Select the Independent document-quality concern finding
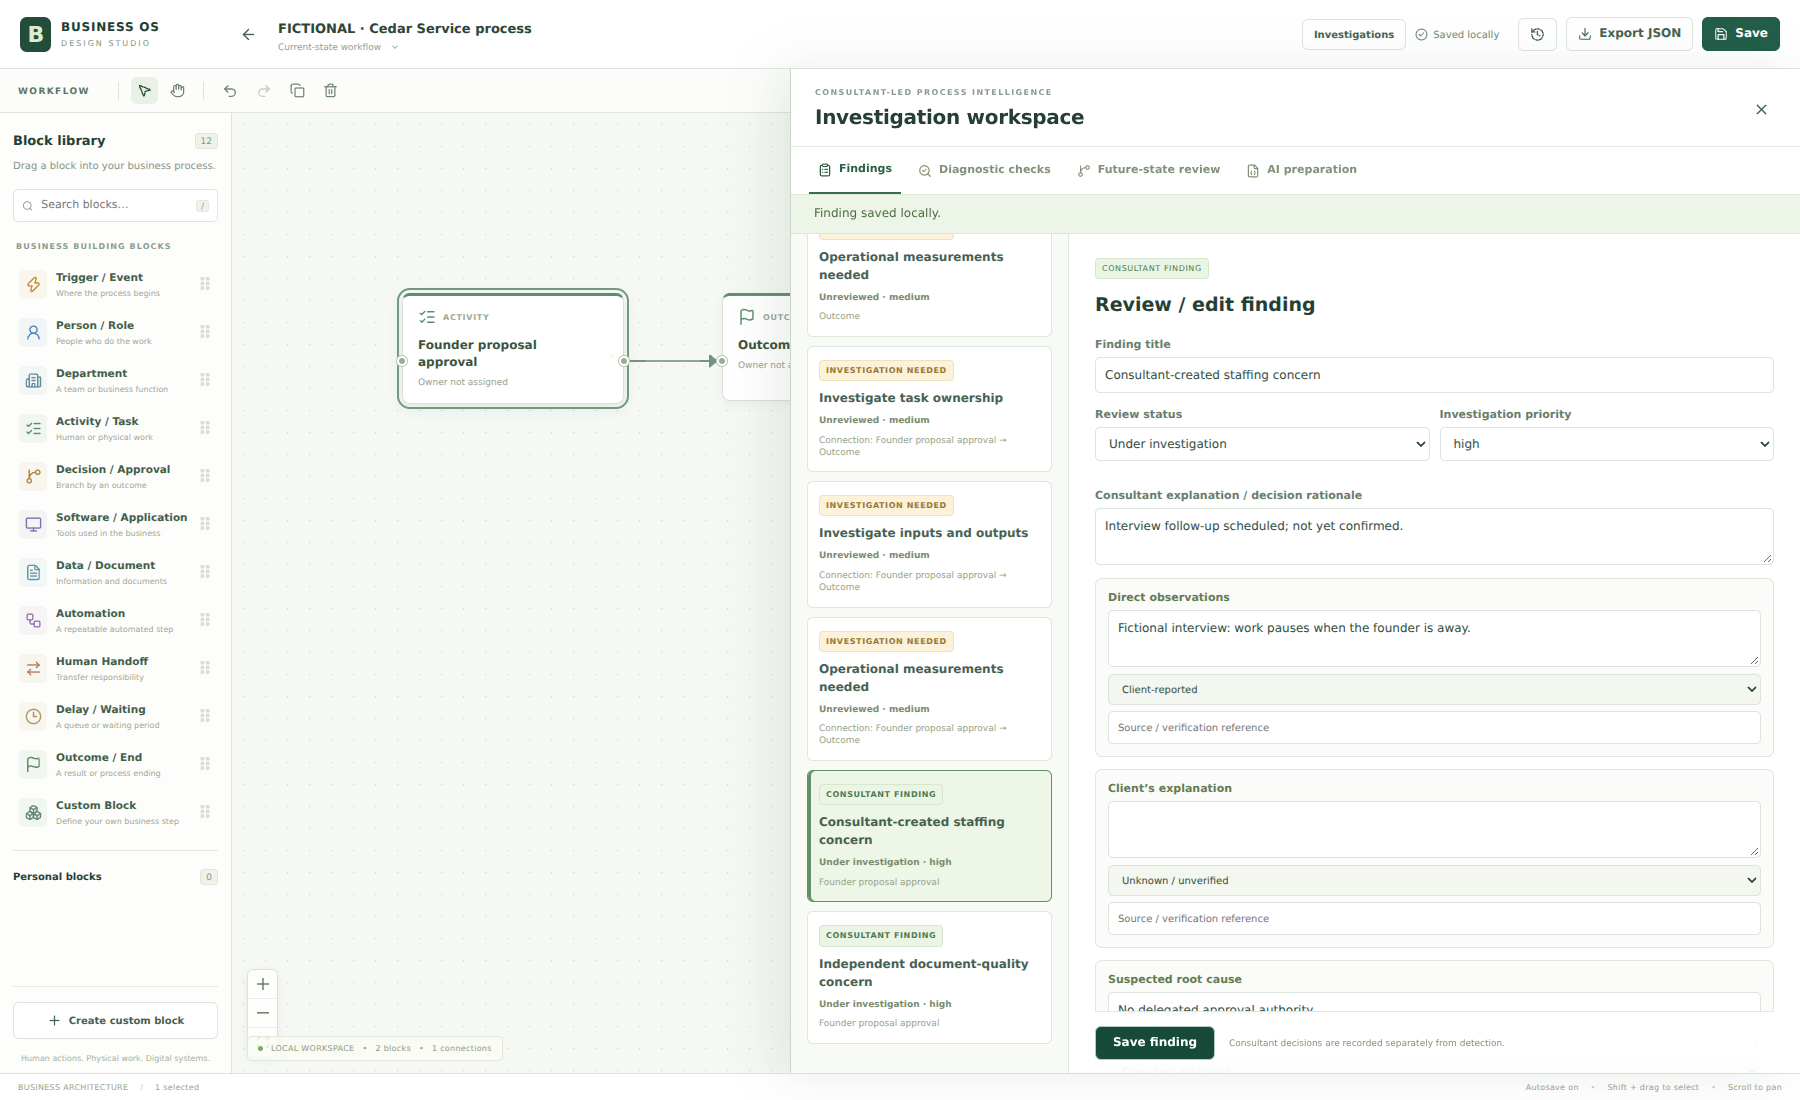Screen dimensions: 1800x1100 click(929, 977)
